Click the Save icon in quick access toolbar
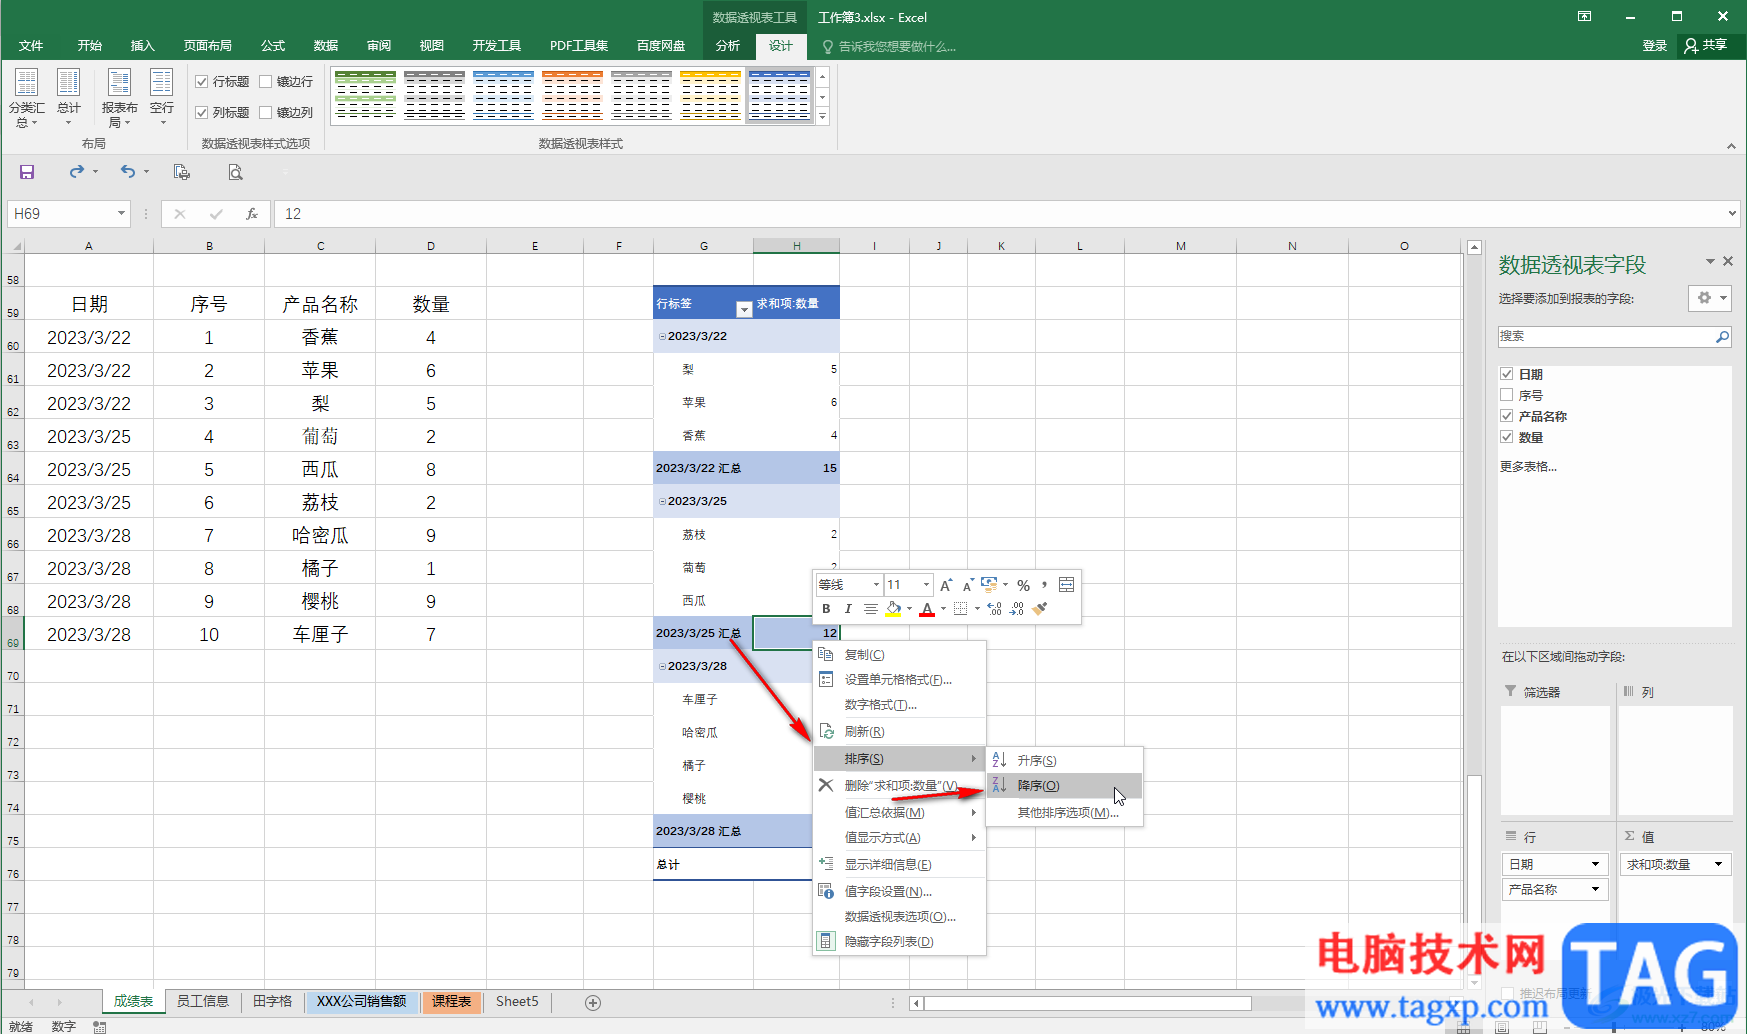 [x=27, y=172]
